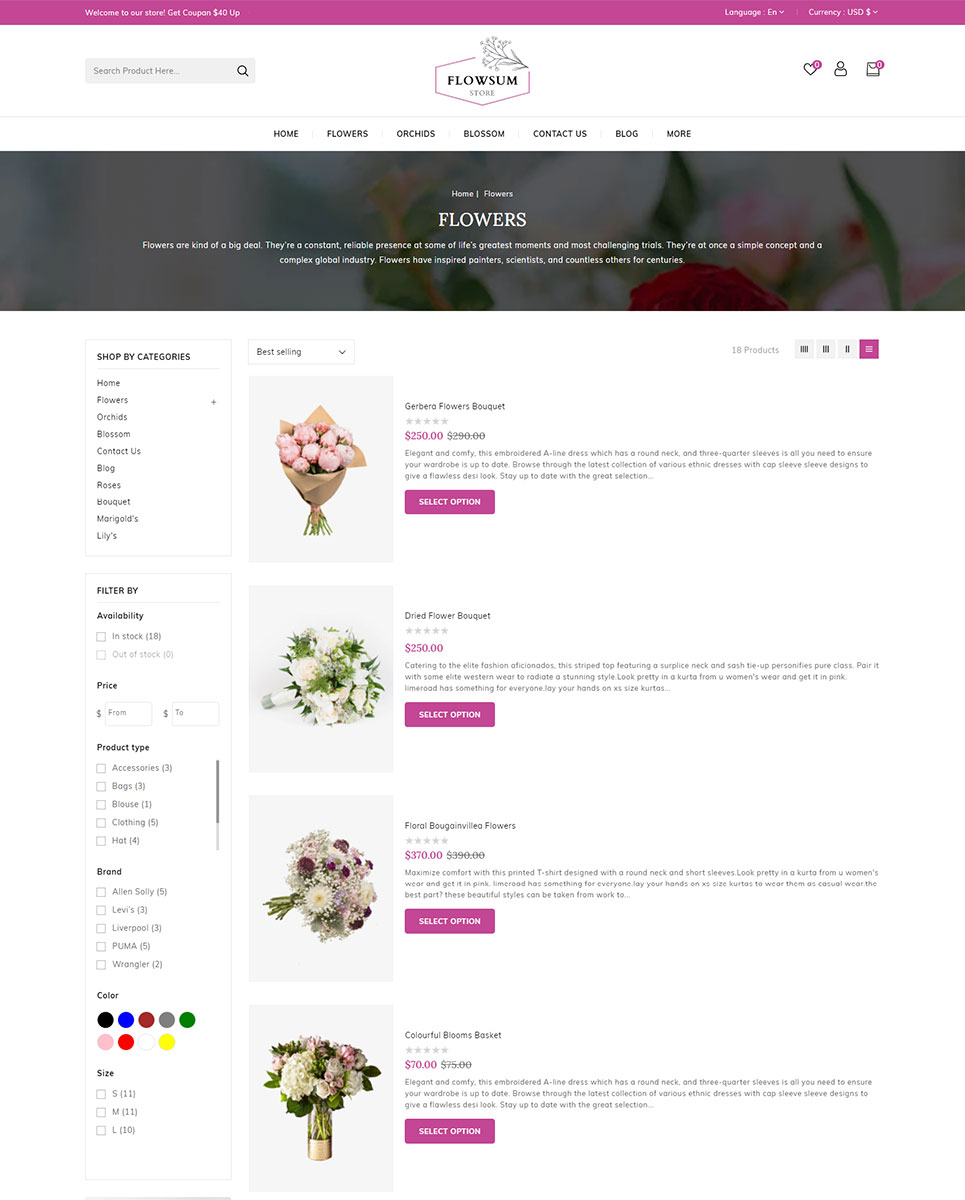Open Contact Us in the main menu
This screenshot has width=965, height=1200.
[x=560, y=134]
